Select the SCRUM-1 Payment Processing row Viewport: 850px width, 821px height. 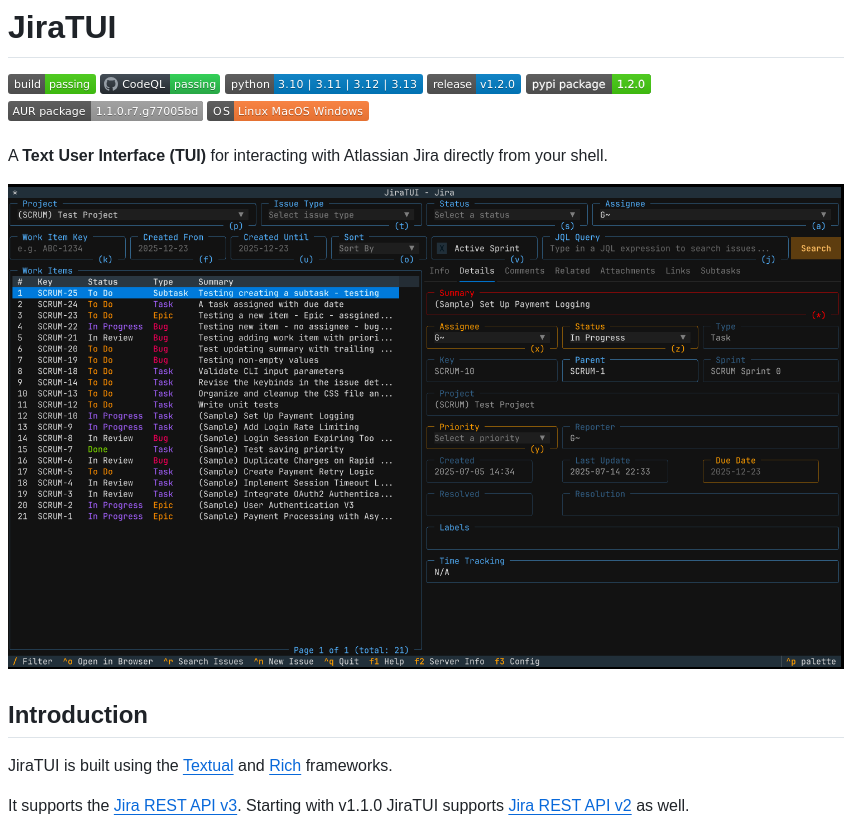click(205, 516)
